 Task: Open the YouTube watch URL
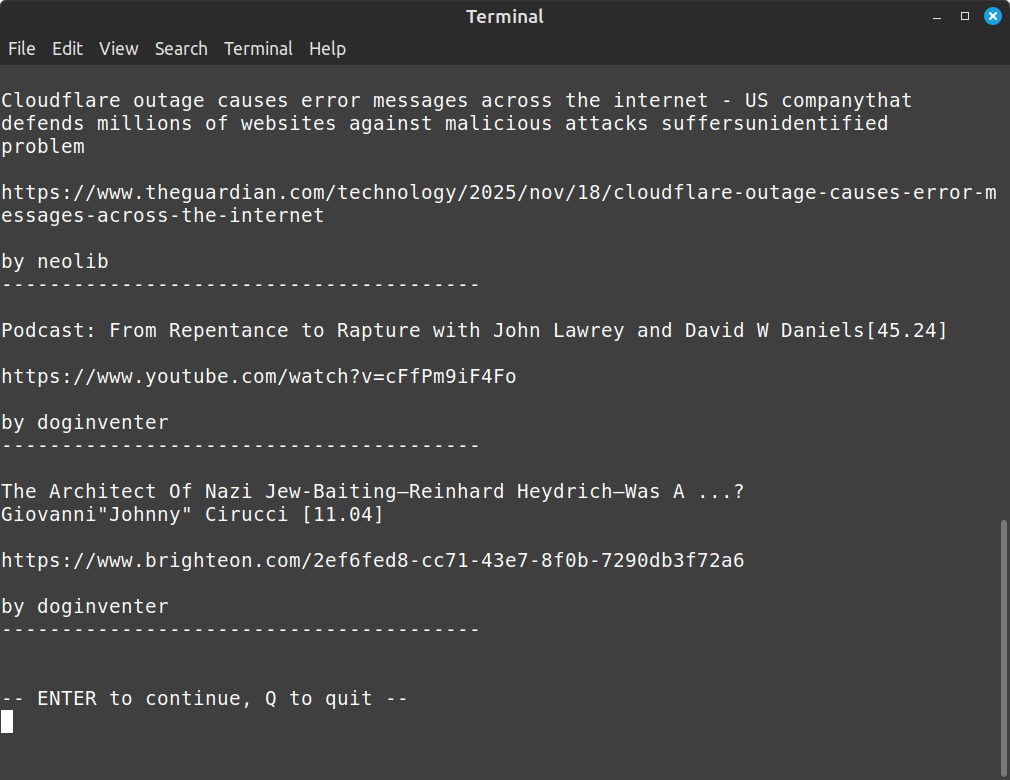pos(258,376)
